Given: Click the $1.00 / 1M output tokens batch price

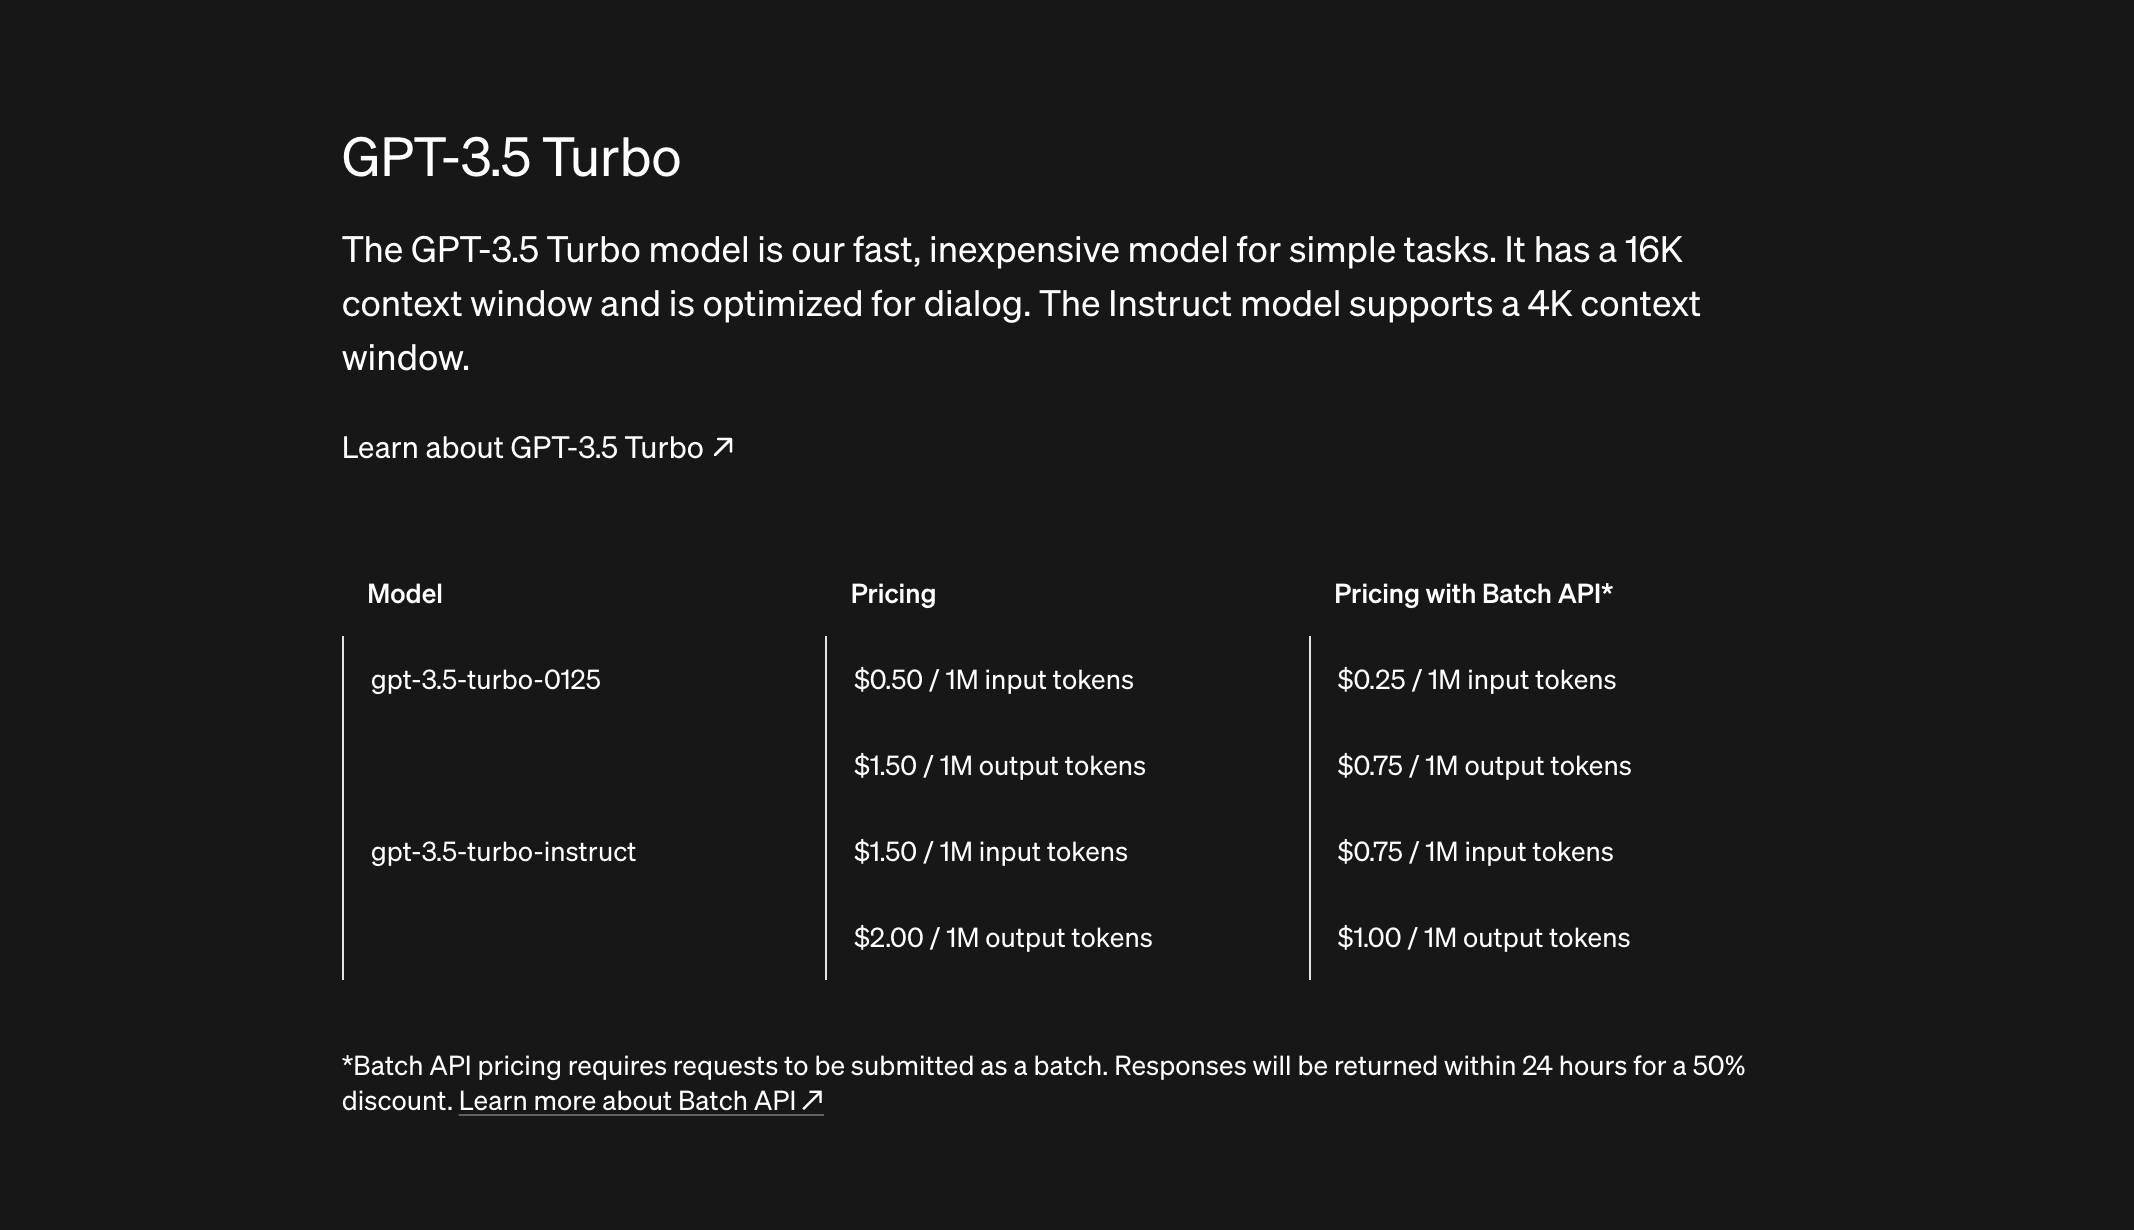Looking at the screenshot, I should coord(1483,938).
